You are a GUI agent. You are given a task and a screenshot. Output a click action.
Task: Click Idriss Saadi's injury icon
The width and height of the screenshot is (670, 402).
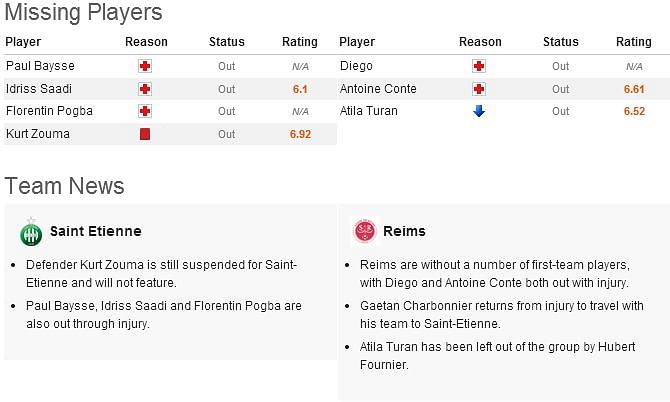click(x=145, y=89)
